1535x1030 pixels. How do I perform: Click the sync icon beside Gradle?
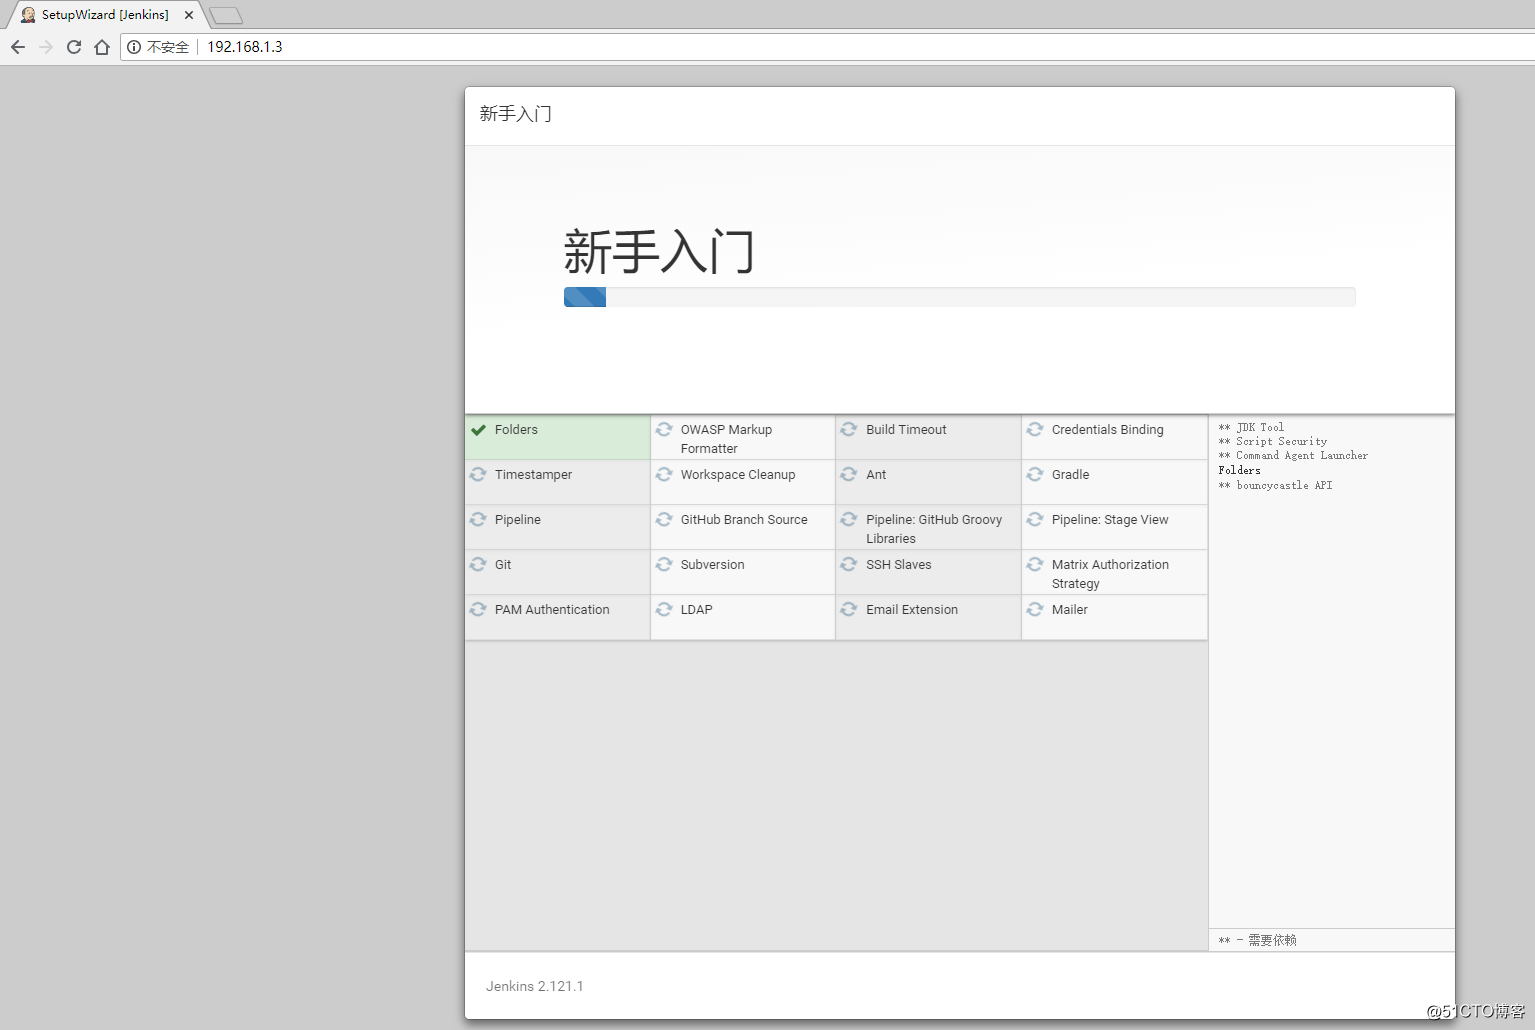[x=1035, y=475]
